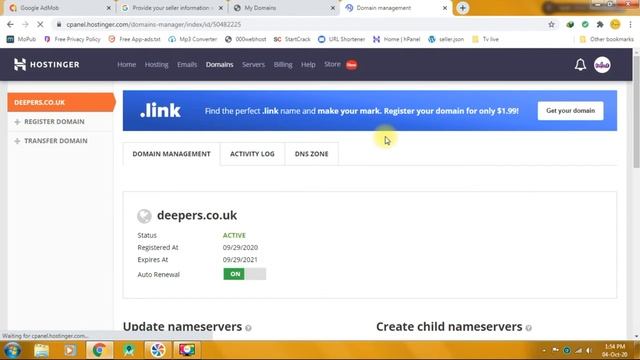
Task: Open Windows Start button
Action: click(x=12, y=350)
